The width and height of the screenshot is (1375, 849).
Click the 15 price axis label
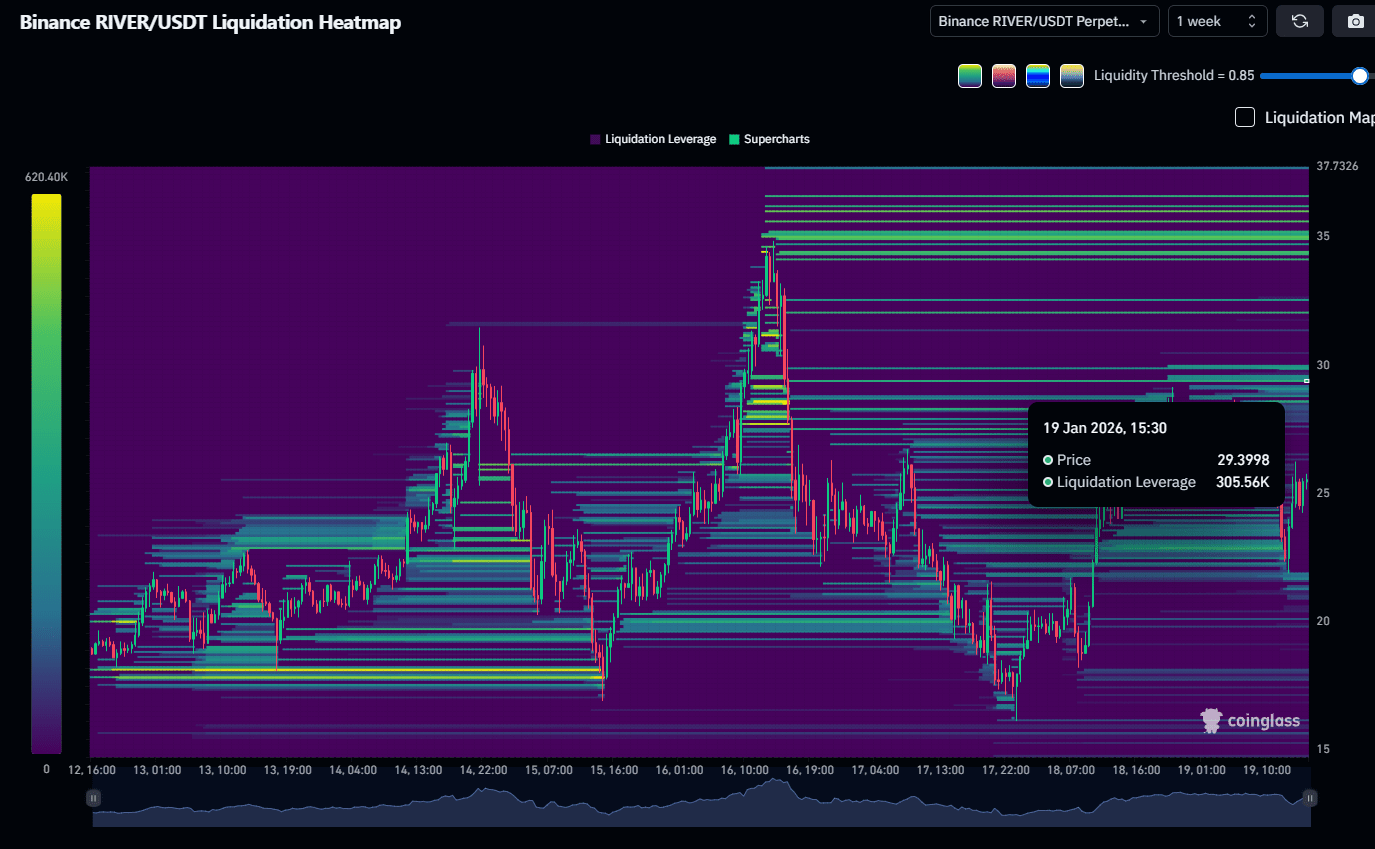coord(1323,749)
